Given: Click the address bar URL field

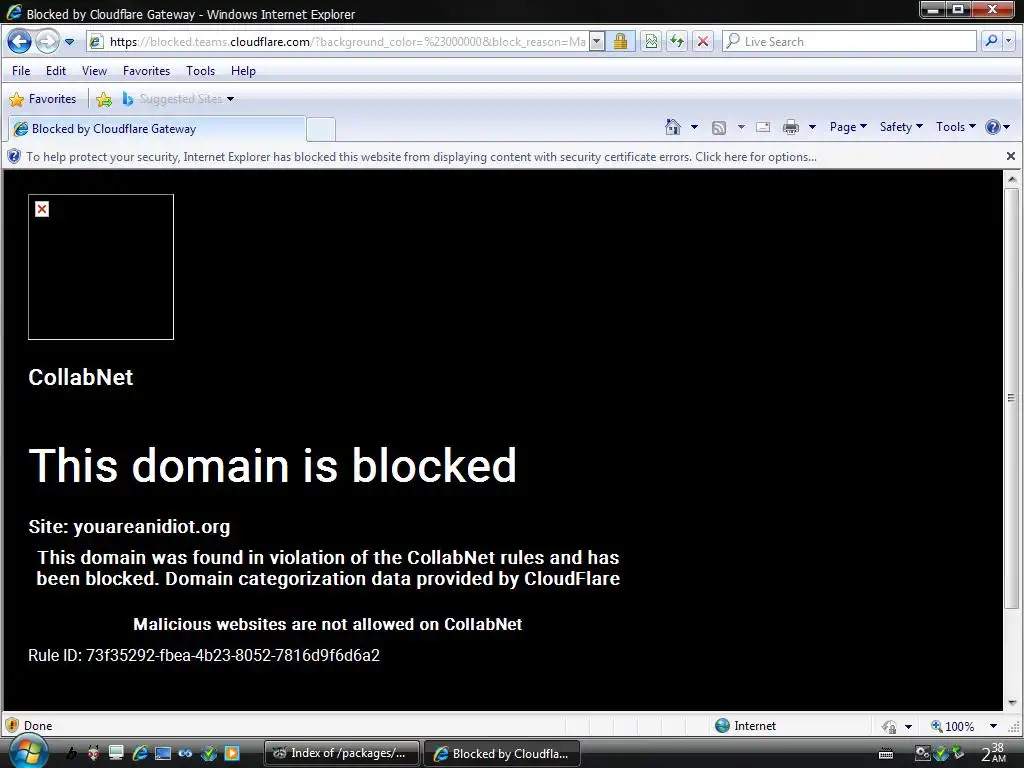Looking at the screenshot, I should click(x=338, y=42).
